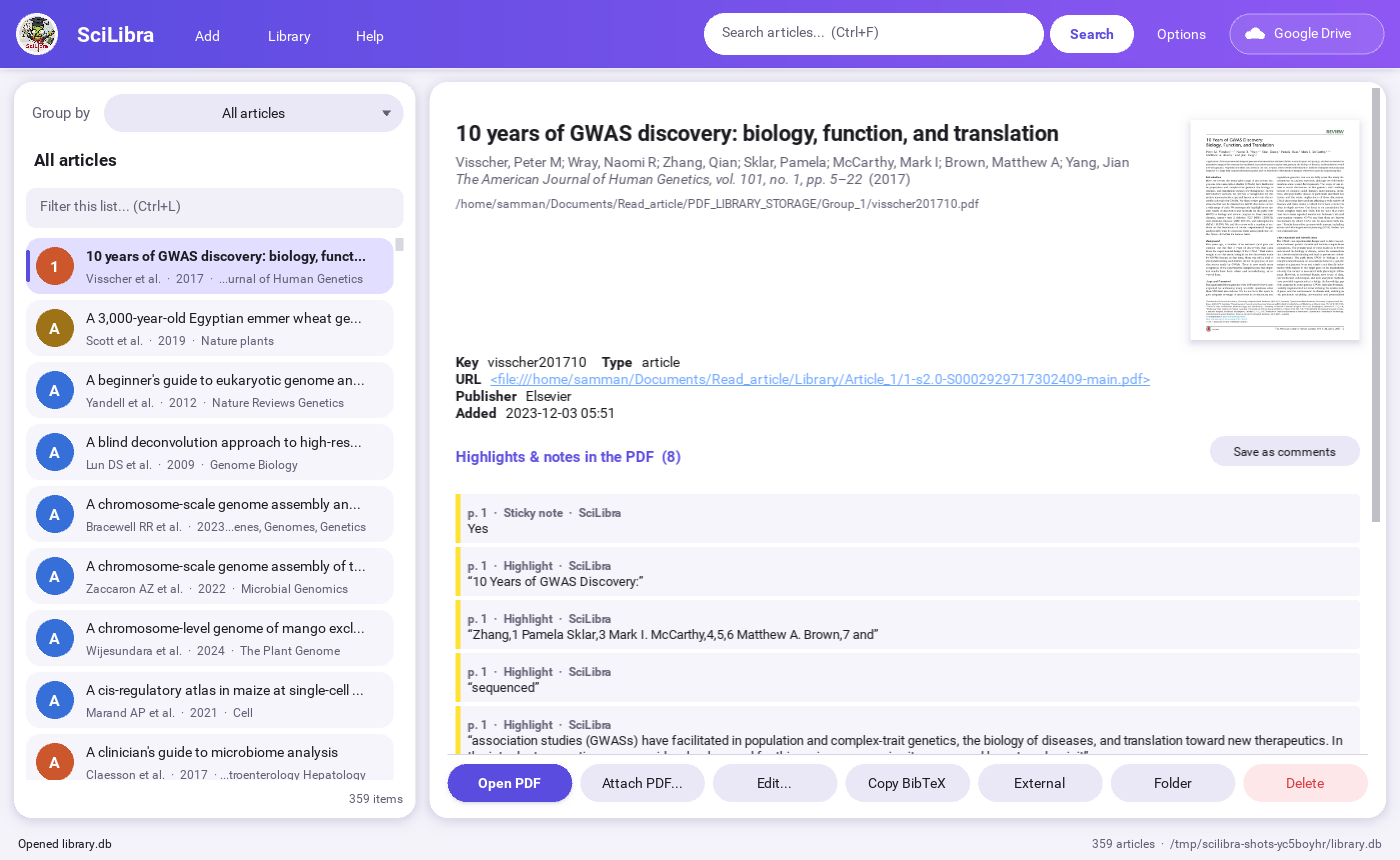Click into the Filter this list field
1400x860 pixels.
215,207
